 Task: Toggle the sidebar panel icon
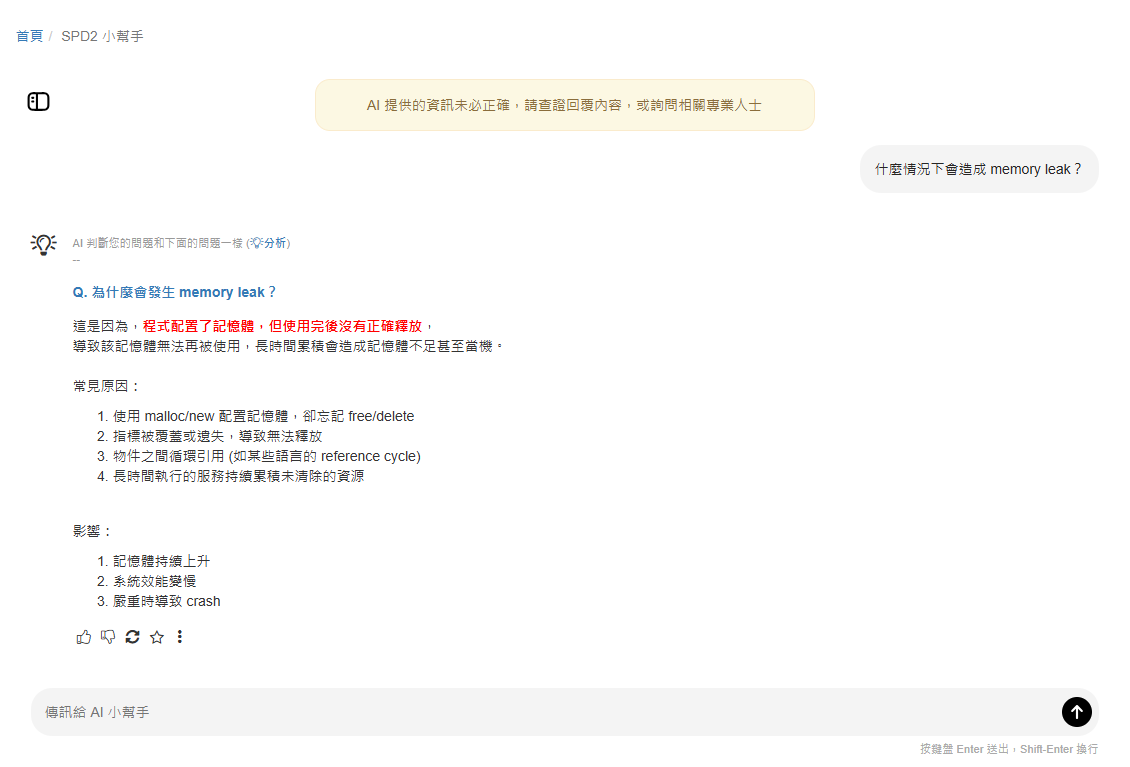(38, 101)
